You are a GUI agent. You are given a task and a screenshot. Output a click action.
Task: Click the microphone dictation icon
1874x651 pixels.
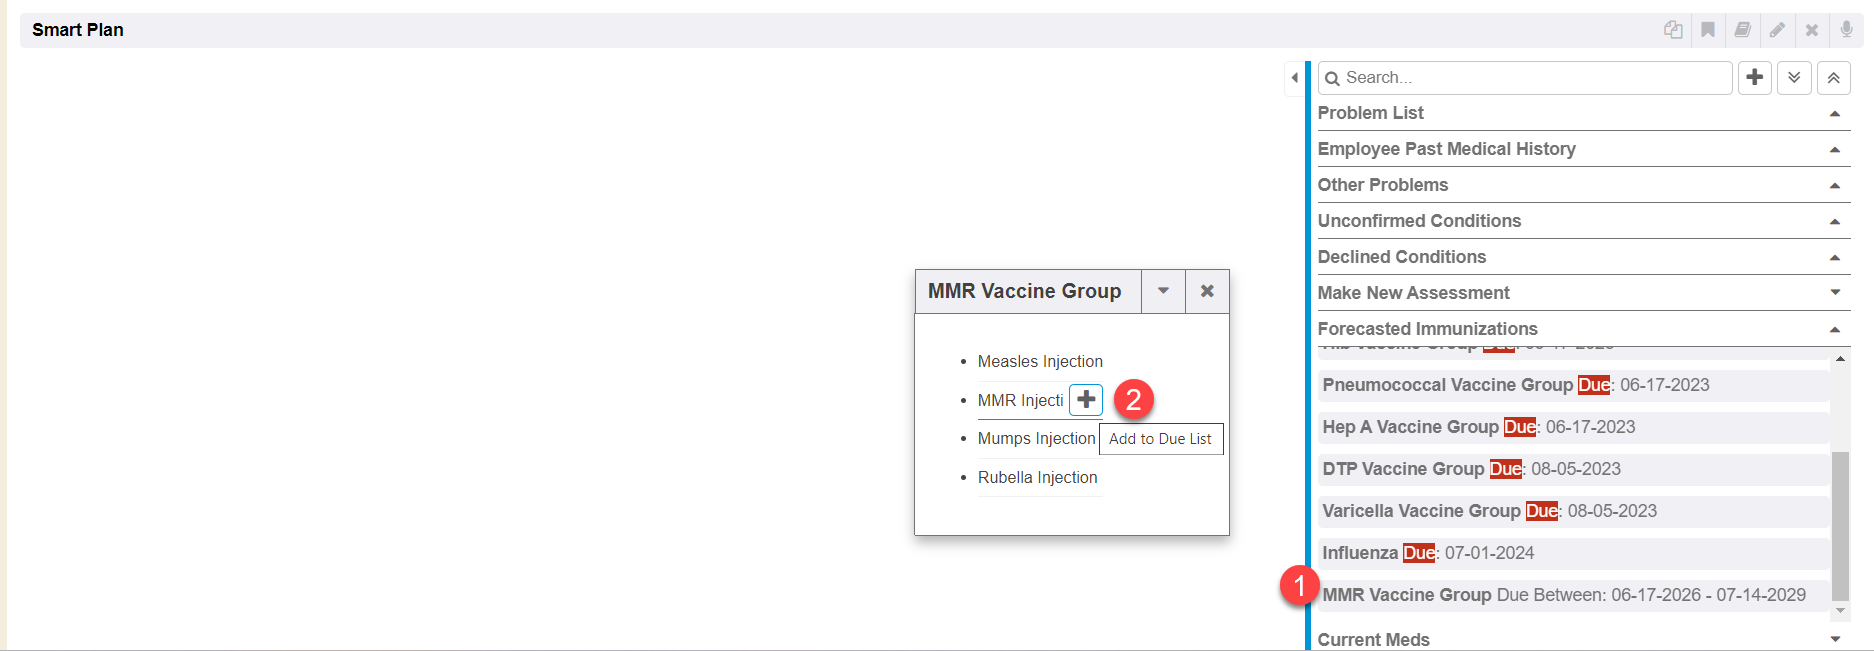click(1846, 30)
